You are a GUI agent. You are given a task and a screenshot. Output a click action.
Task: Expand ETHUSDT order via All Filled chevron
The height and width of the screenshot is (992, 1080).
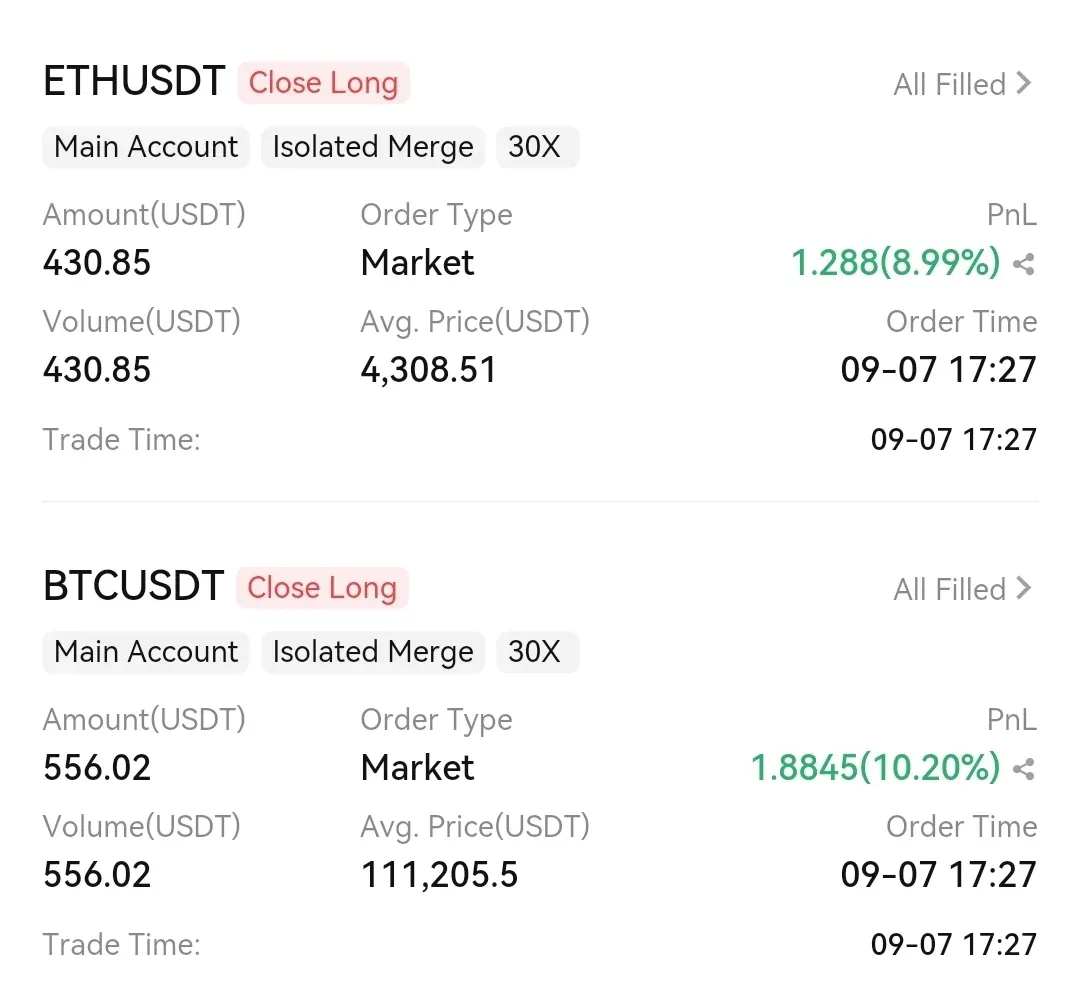pyautogui.click(x=1023, y=84)
